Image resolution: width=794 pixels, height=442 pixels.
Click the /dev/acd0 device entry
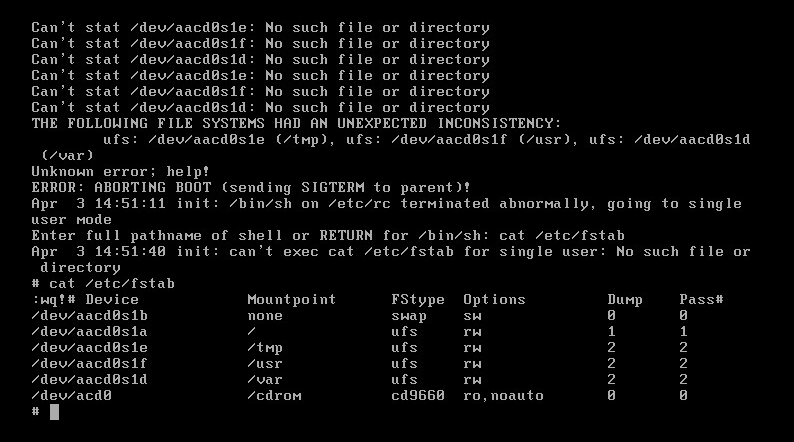click(x=71, y=395)
